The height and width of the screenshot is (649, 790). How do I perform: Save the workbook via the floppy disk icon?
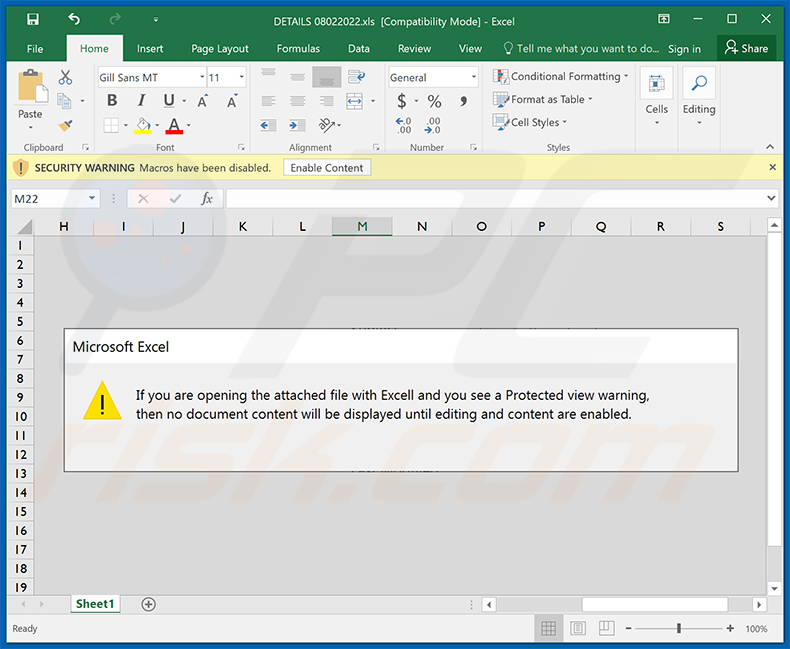33,19
